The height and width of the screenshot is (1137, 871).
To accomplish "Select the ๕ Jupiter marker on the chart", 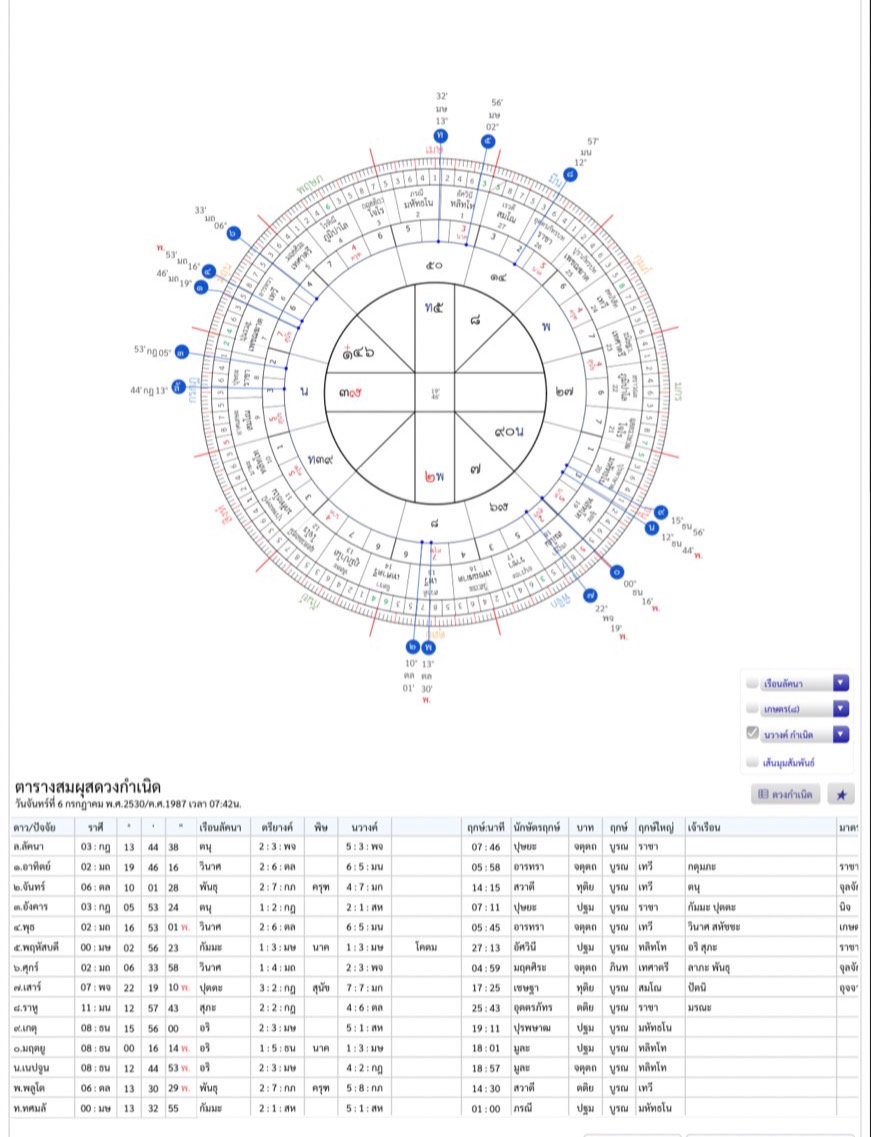I will (489, 141).
